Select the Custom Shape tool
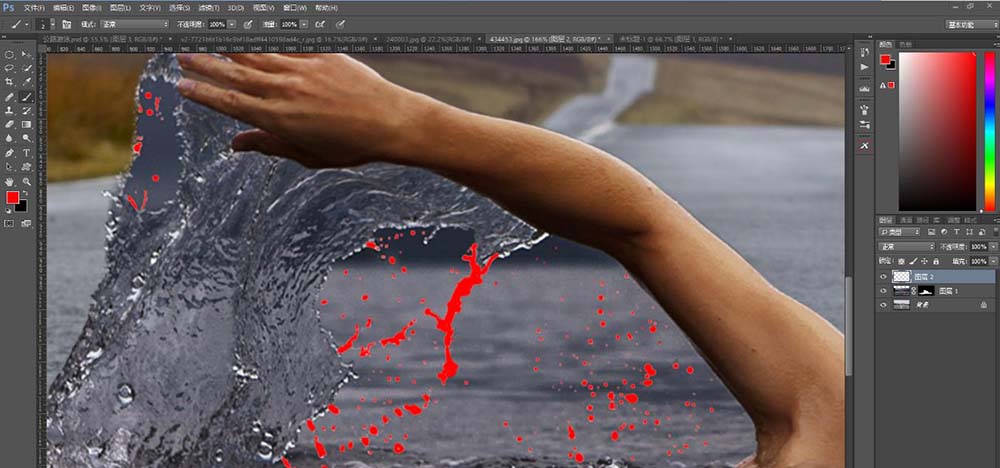The image size is (1000, 468). pyautogui.click(x=27, y=167)
